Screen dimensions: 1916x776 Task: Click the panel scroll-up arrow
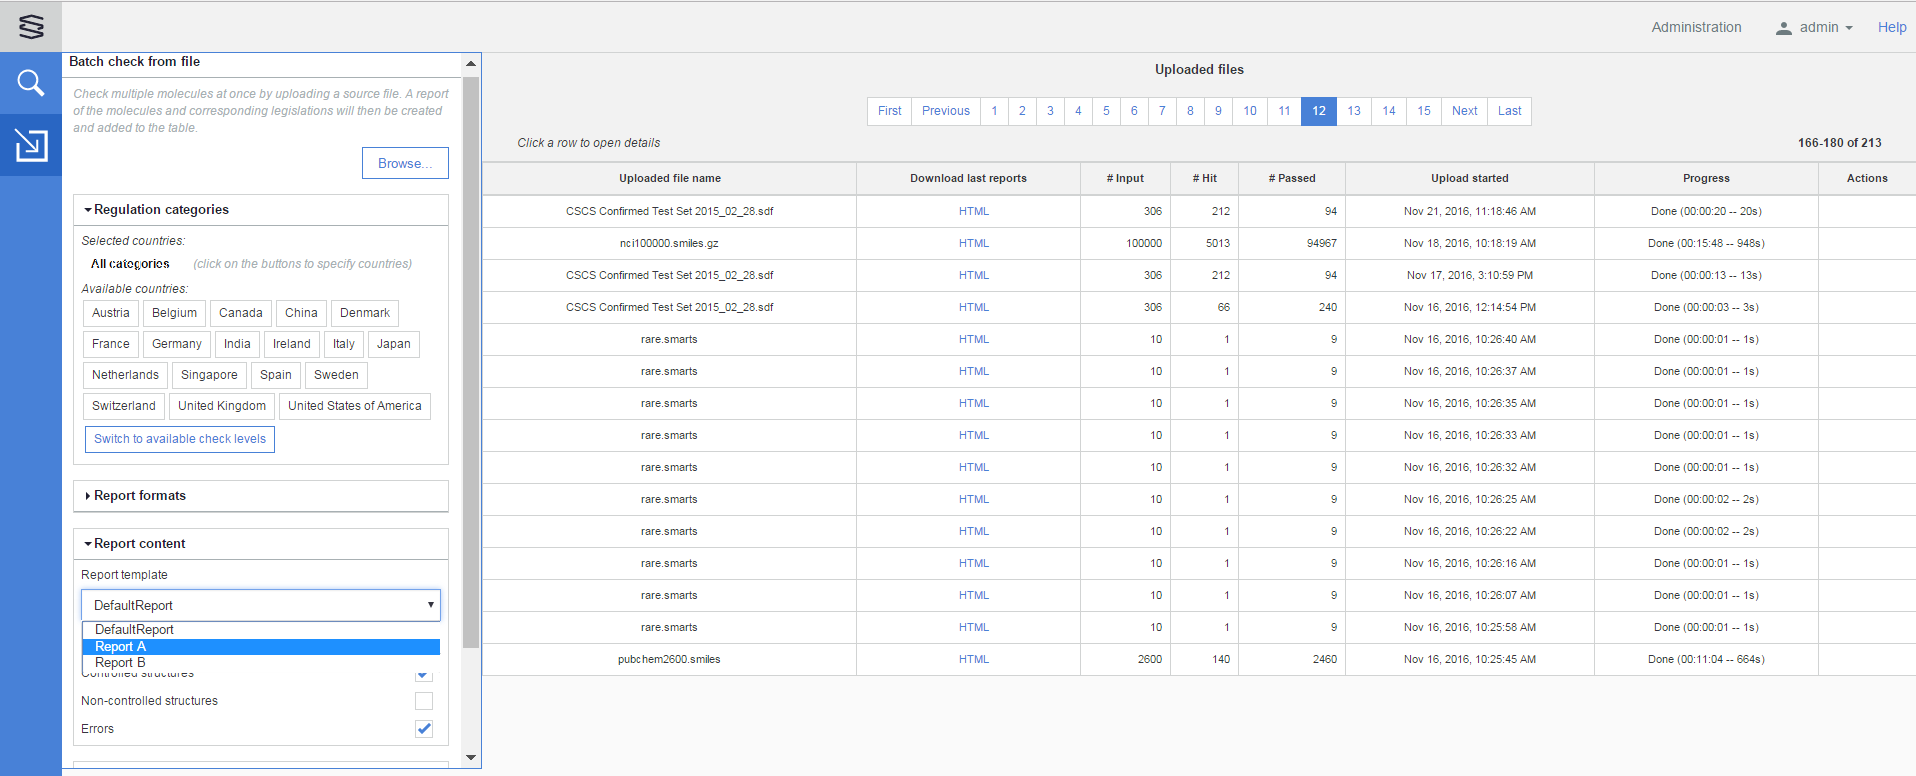471,64
